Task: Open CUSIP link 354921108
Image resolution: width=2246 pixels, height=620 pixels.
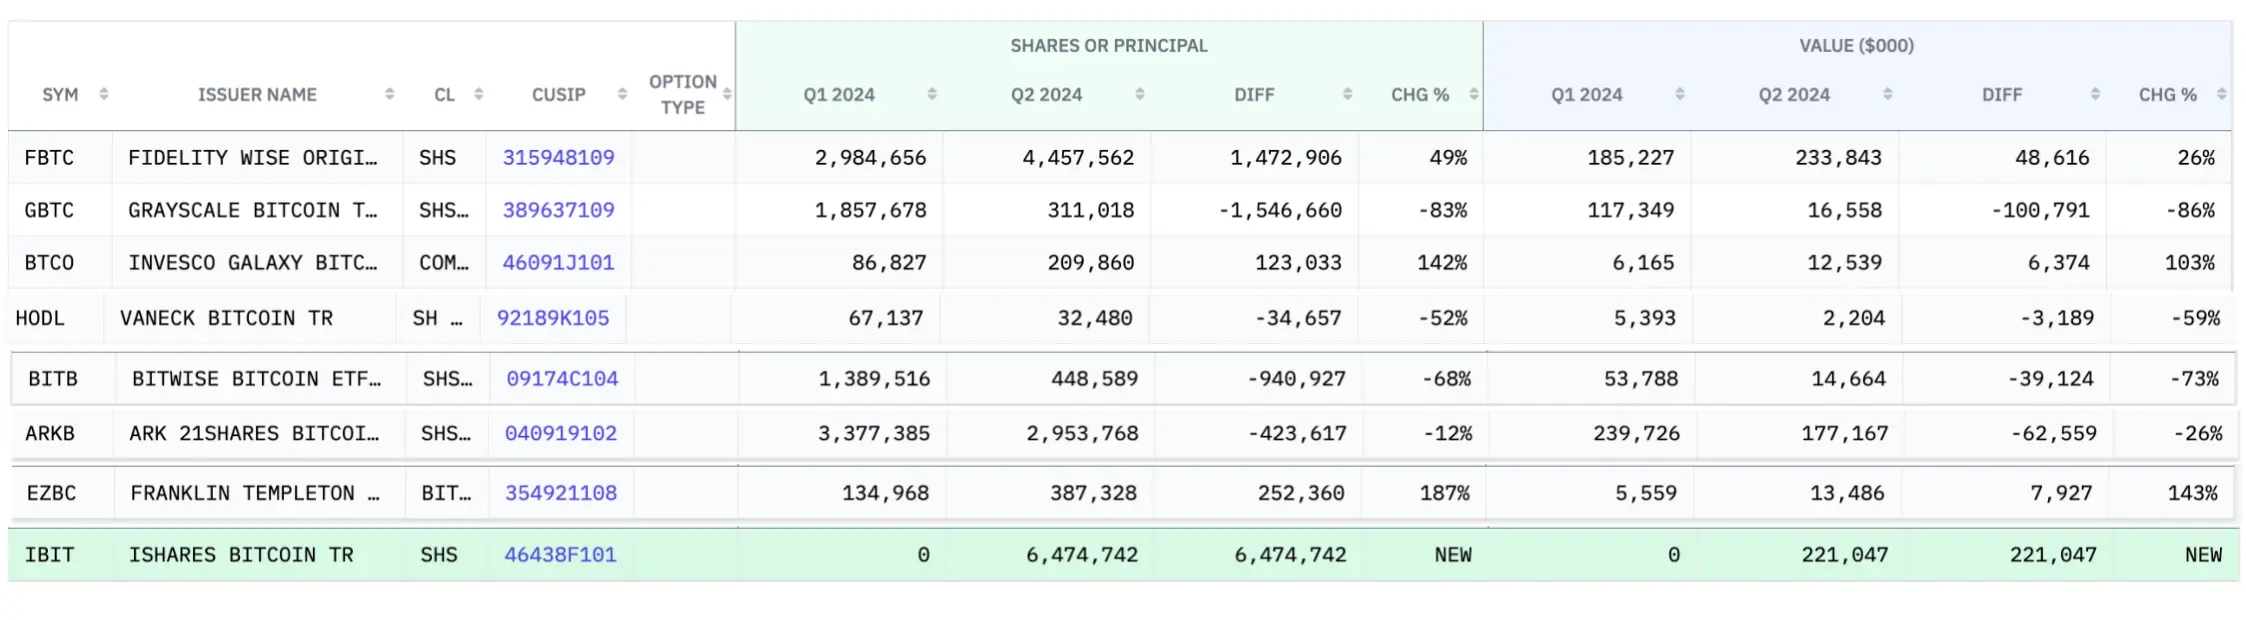Action: click(x=561, y=494)
